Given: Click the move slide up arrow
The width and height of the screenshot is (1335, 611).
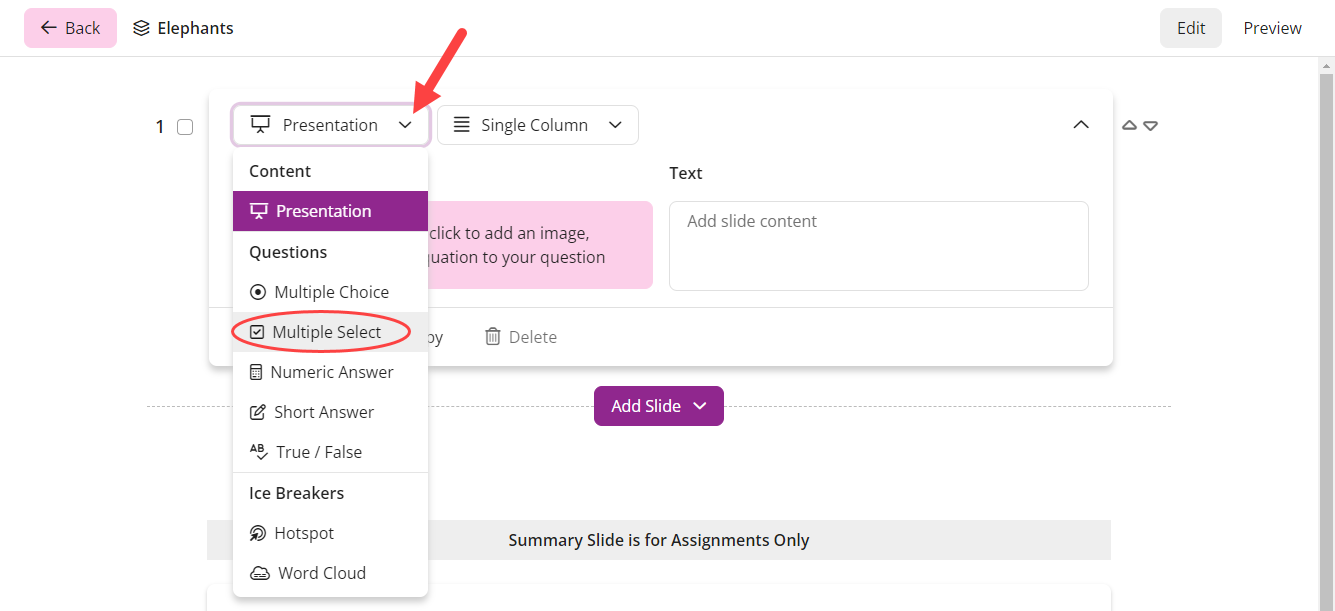Looking at the screenshot, I should click(x=1129, y=124).
